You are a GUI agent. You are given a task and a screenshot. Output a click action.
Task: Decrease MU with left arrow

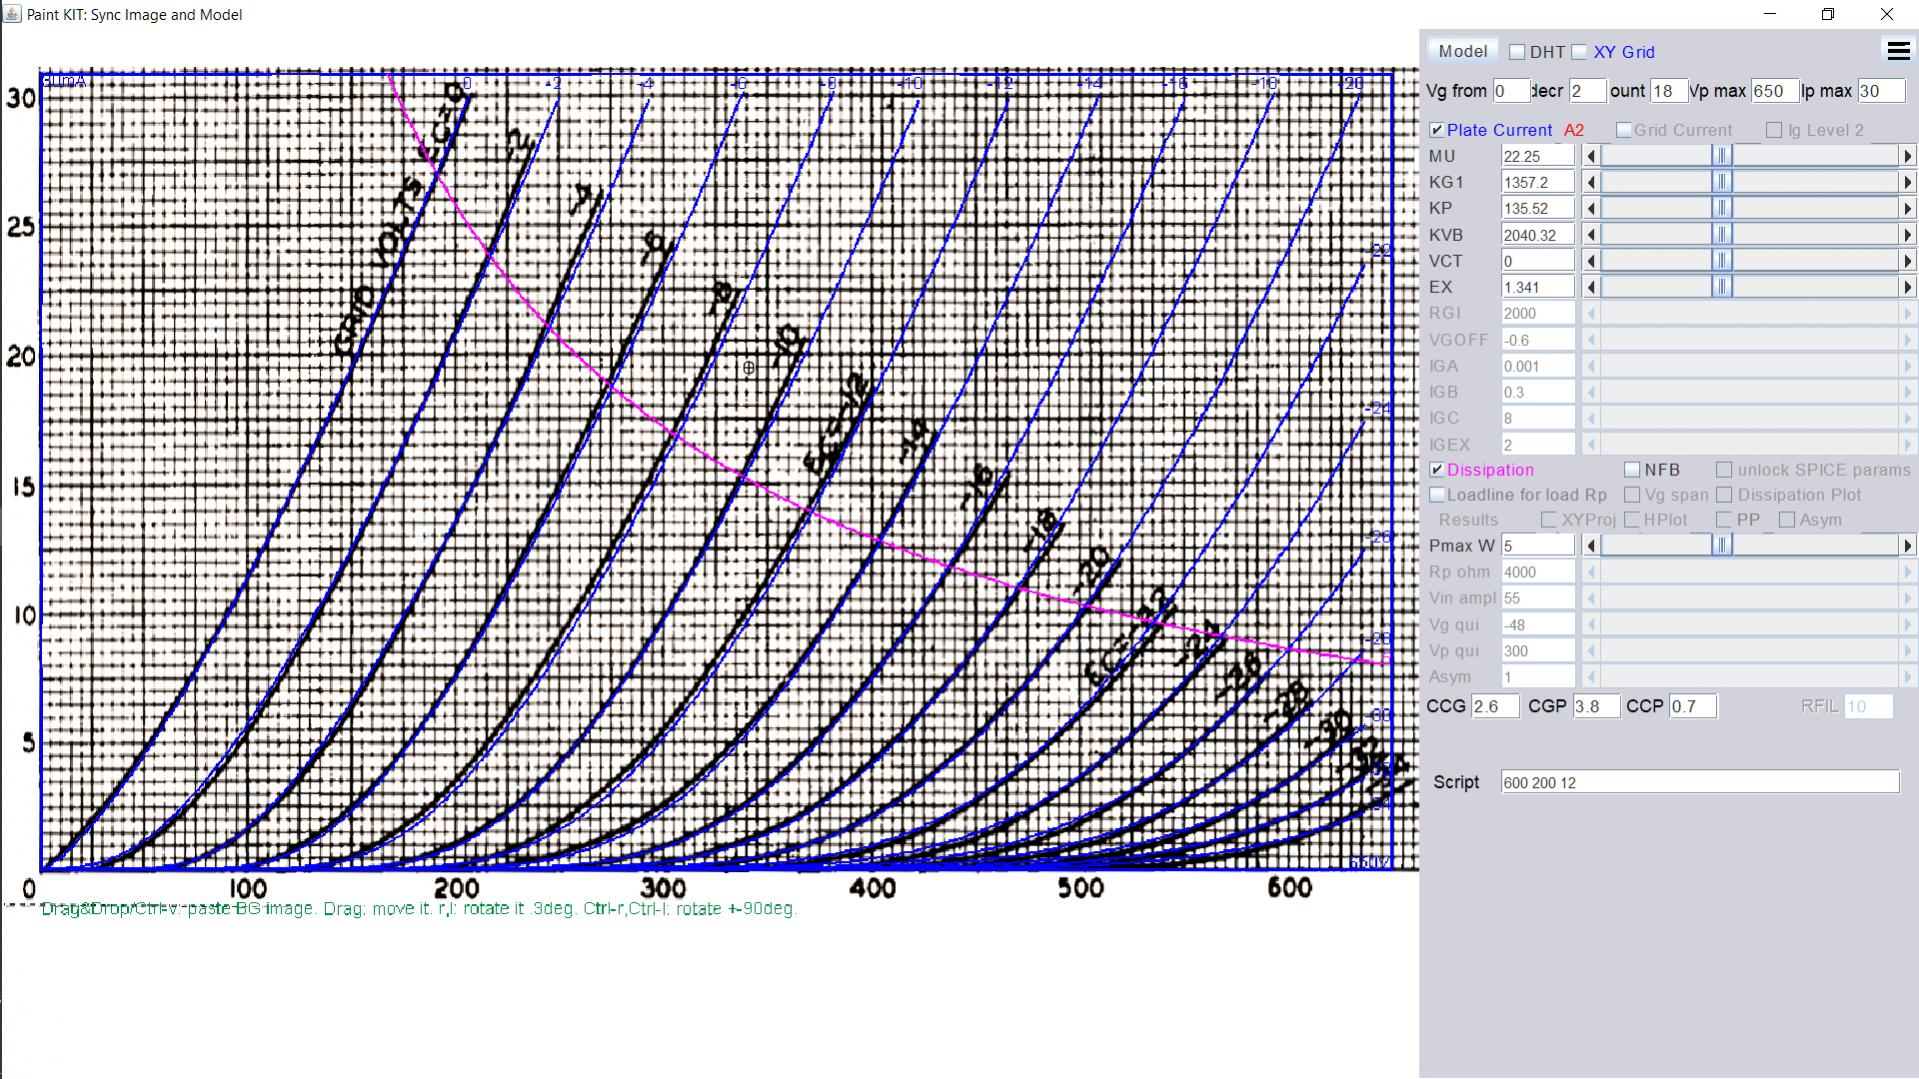[x=1592, y=156]
